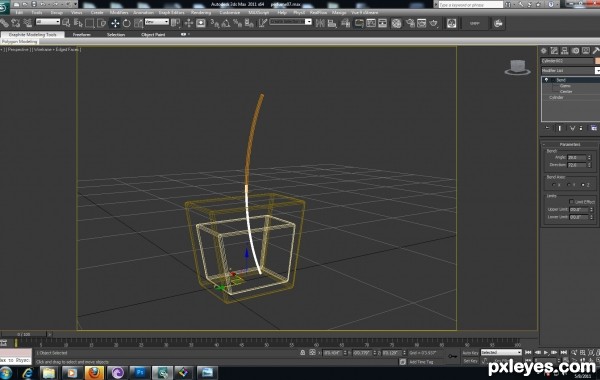The image size is (600, 380).
Task: Click the Play Animation button
Action: [546, 352]
